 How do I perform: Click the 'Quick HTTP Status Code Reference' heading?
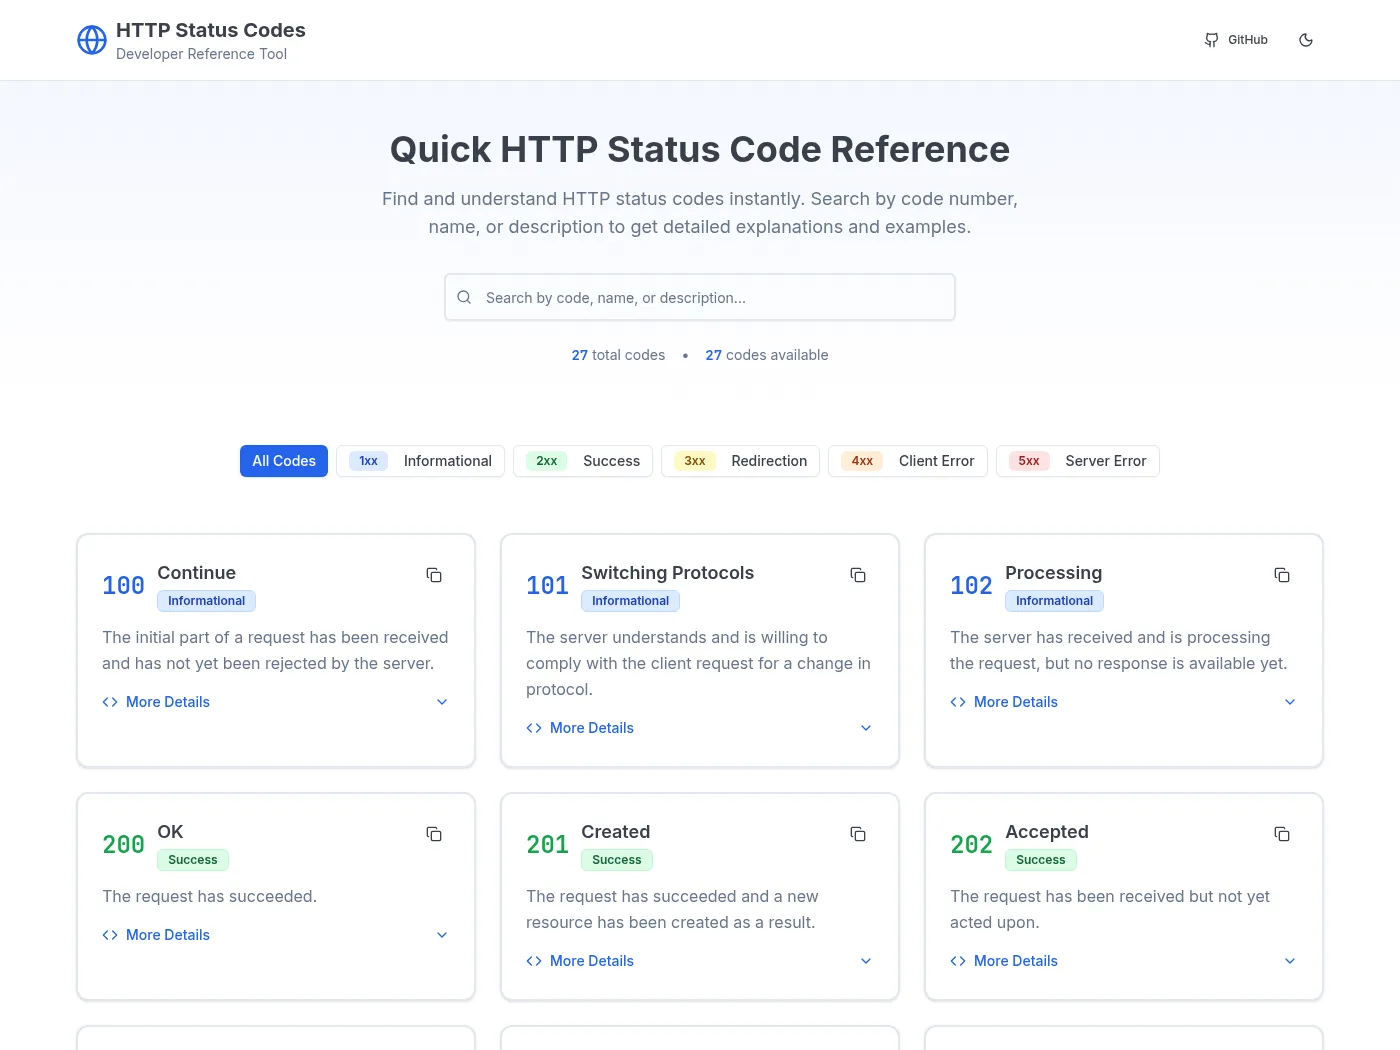(x=700, y=149)
